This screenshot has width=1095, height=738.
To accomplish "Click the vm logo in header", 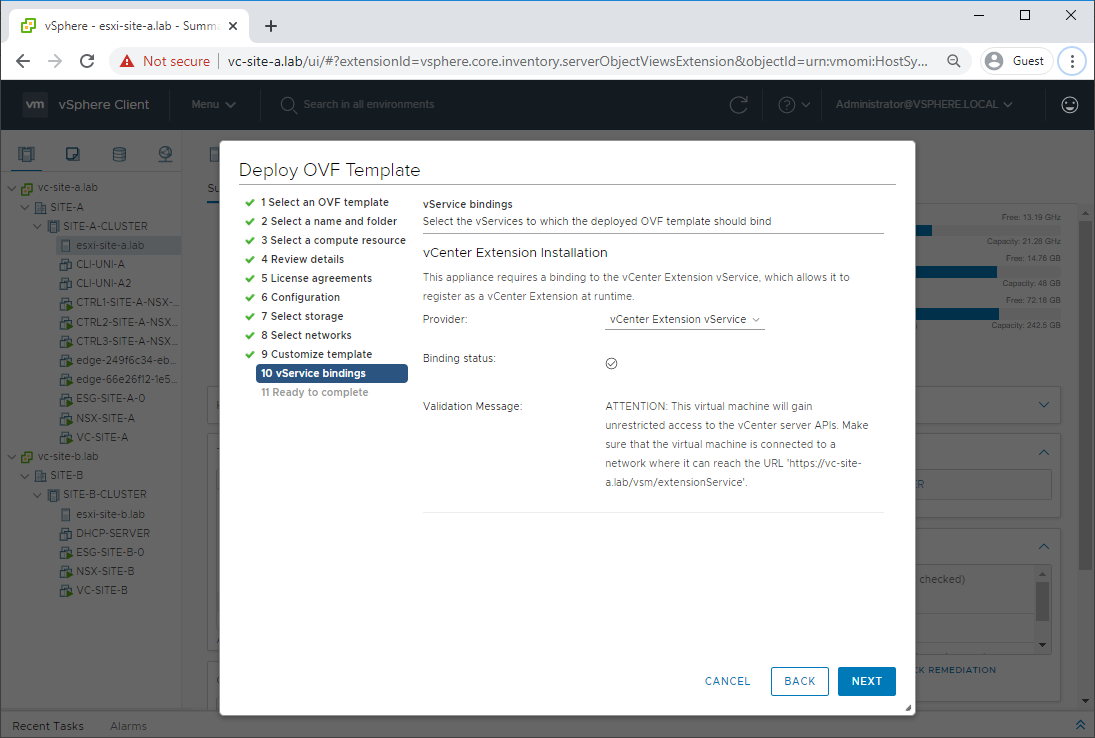I will [x=35, y=105].
